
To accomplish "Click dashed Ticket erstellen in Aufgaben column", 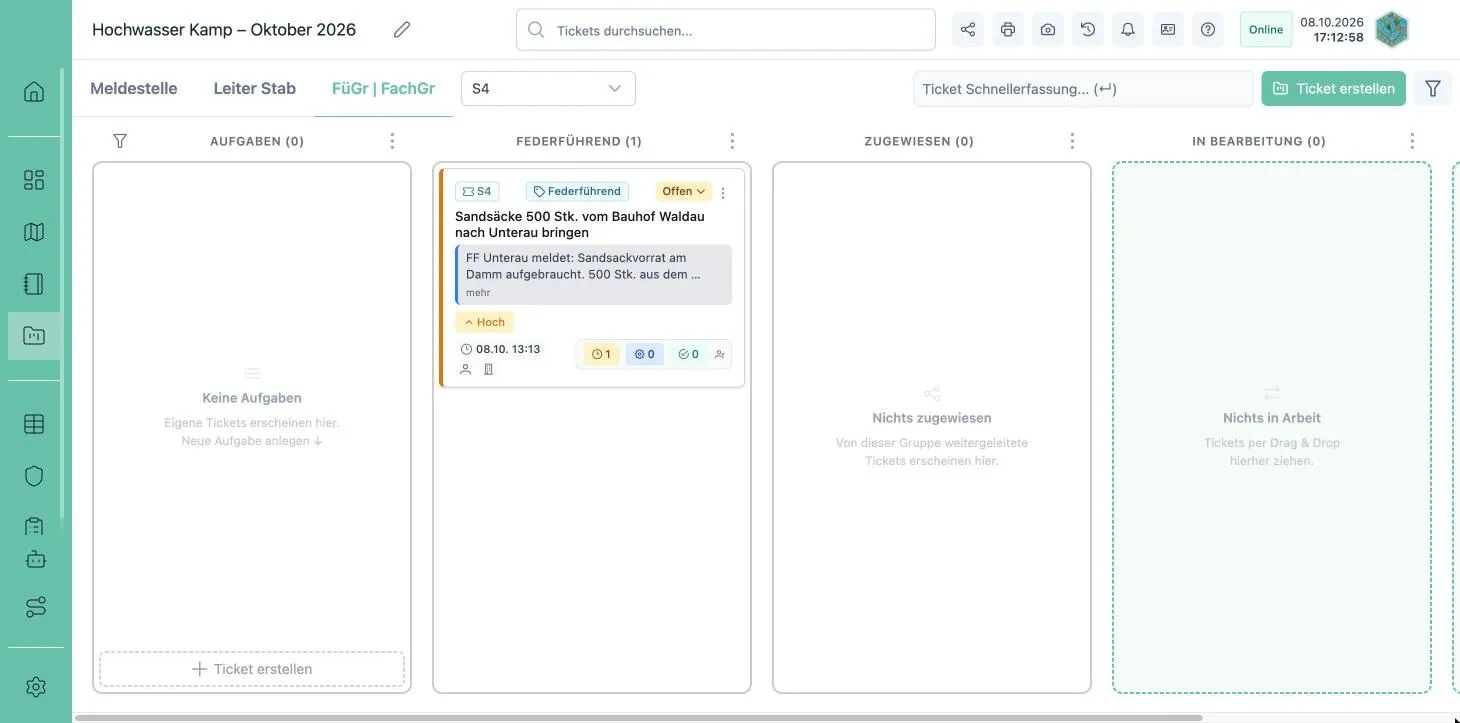I will click(x=252, y=669).
